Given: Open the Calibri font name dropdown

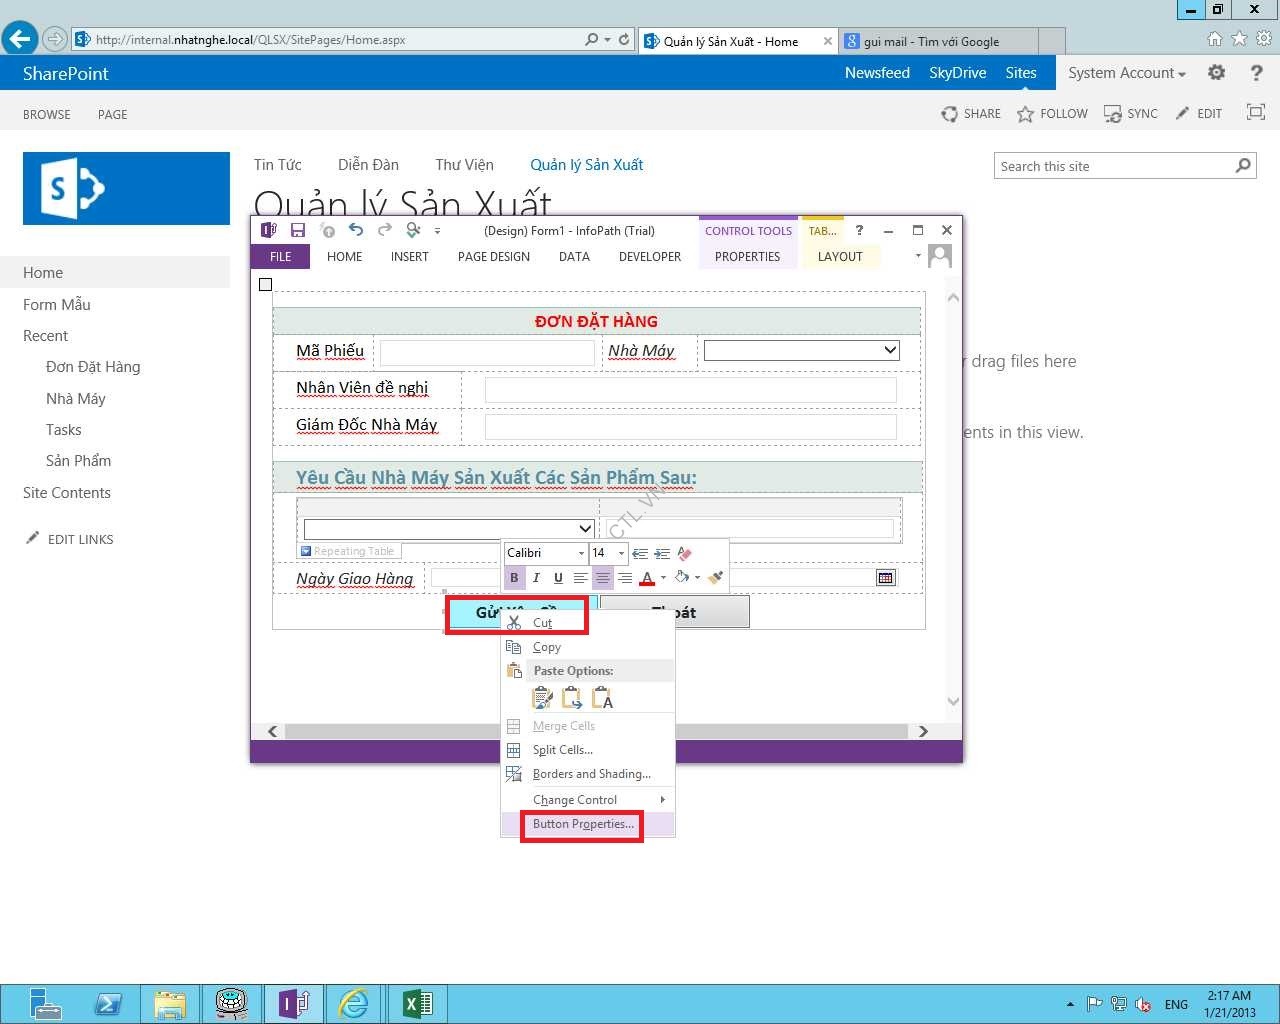Looking at the screenshot, I should point(581,553).
